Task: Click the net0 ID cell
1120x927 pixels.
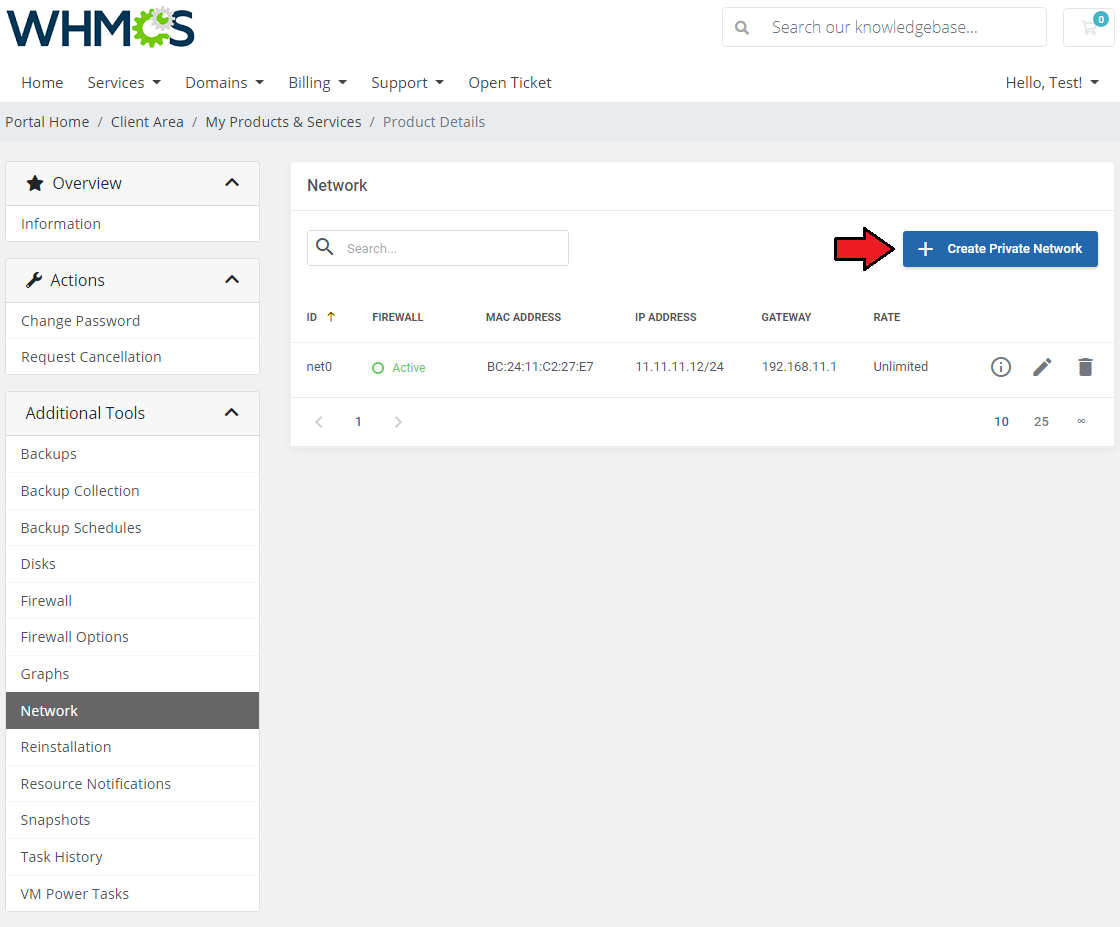Action: pyautogui.click(x=319, y=367)
